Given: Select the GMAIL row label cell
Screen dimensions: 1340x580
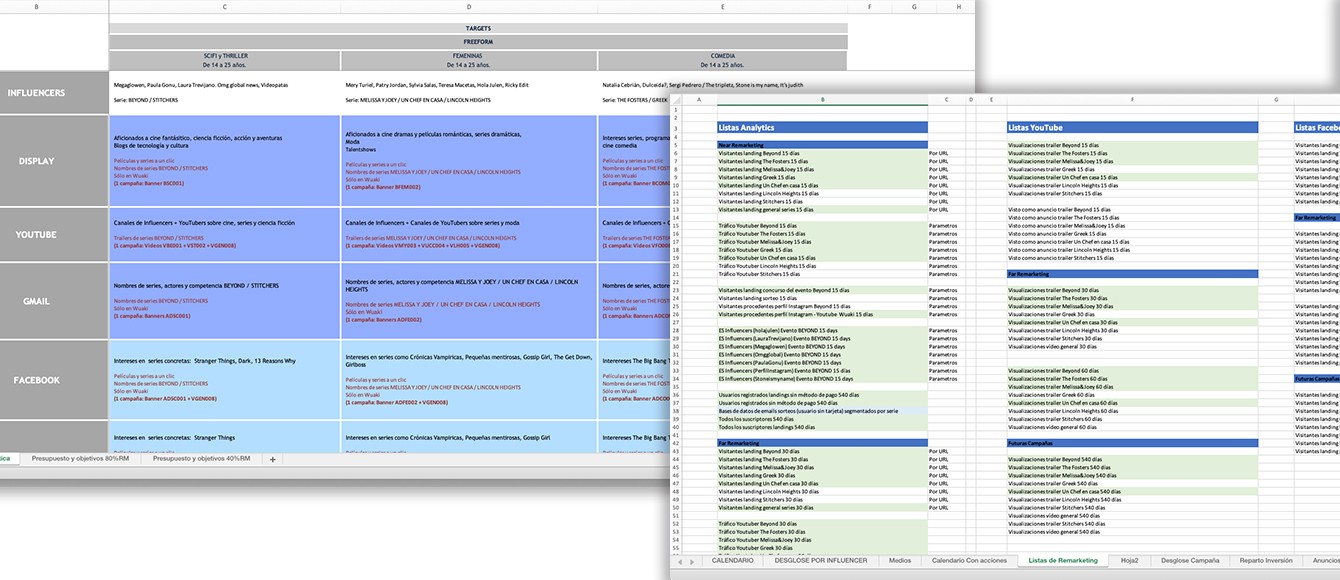Looking at the screenshot, I should pyautogui.click(x=36, y=301).
